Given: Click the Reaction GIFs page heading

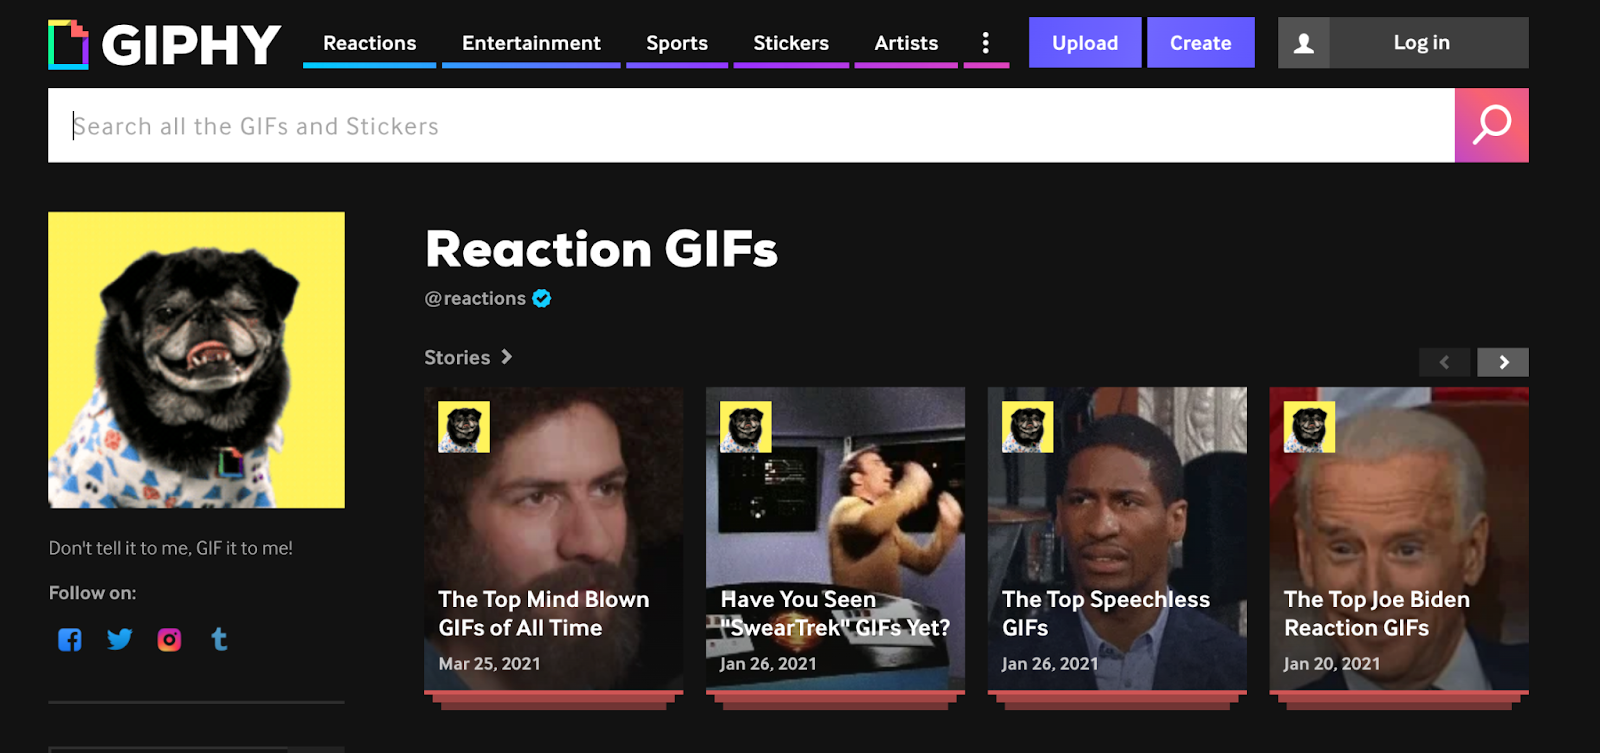Looking at the screenshot, I should coord(601,249).
